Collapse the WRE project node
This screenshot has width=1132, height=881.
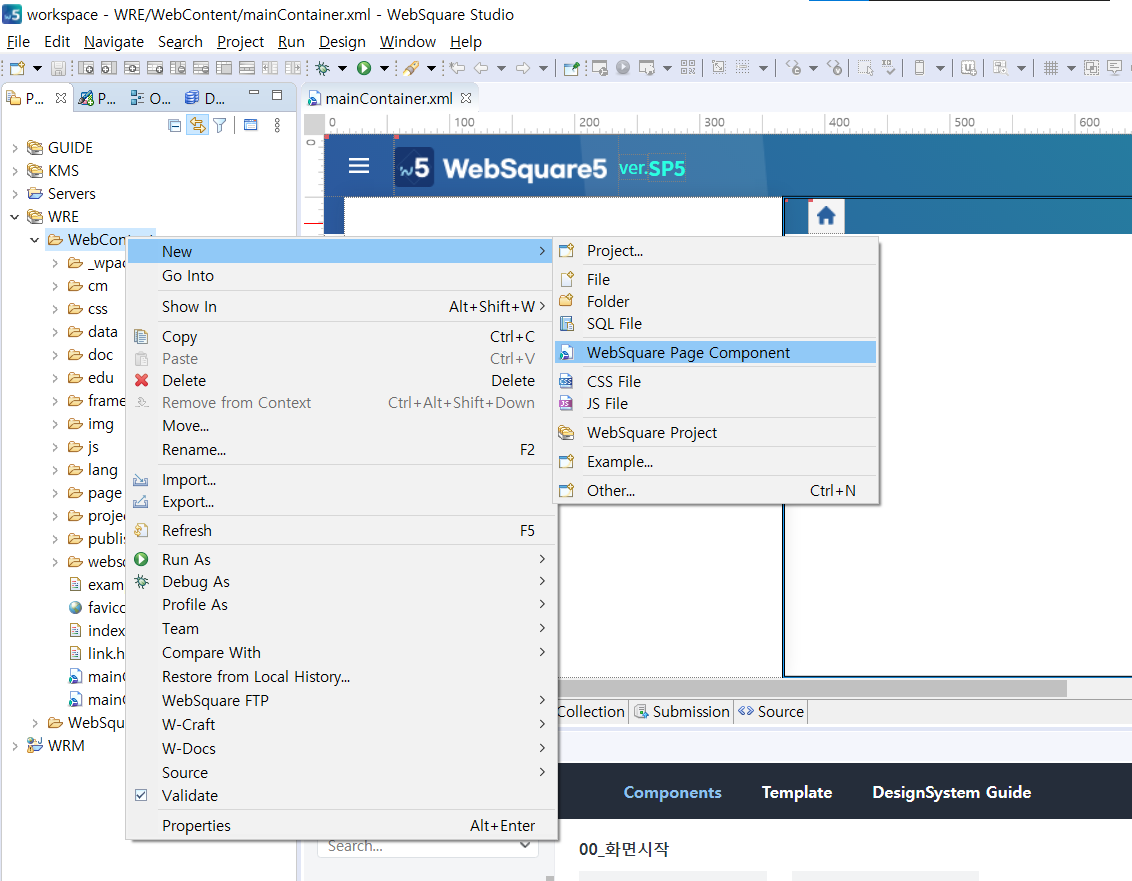15,217
